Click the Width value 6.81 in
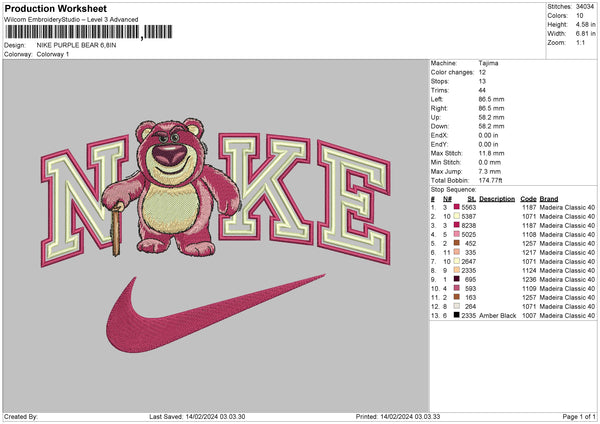 tap(585, 34)
